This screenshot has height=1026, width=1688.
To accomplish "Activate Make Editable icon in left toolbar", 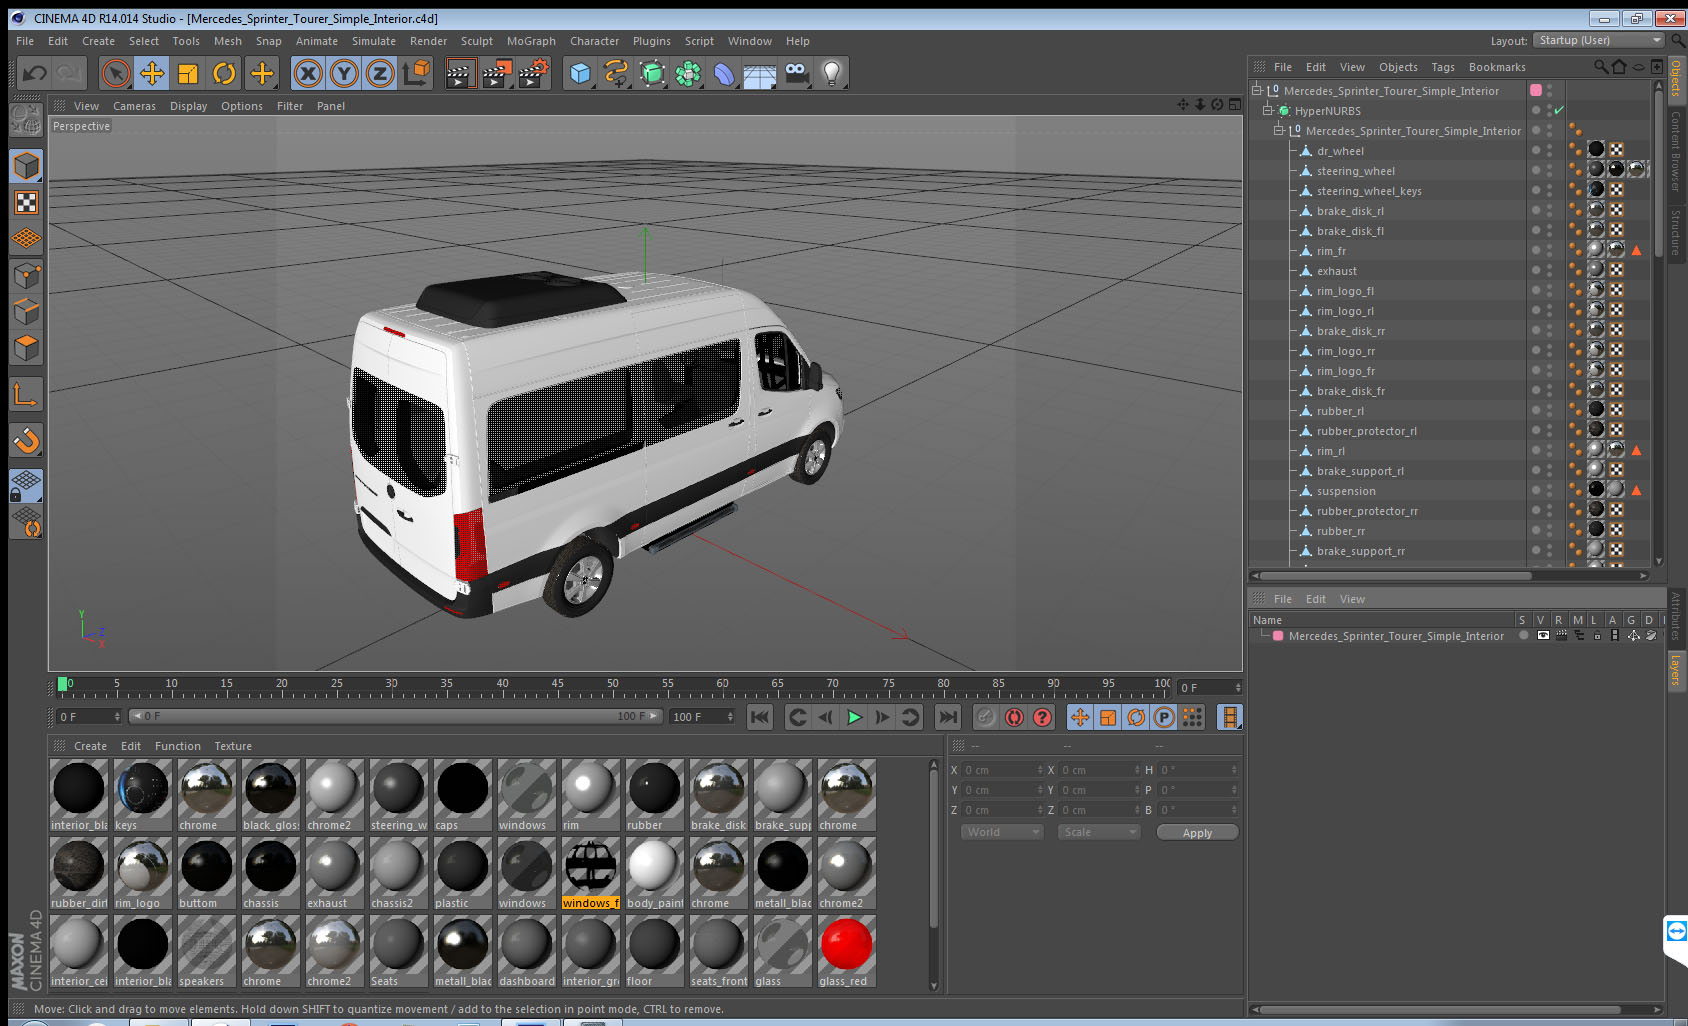I will coord(26,119).
